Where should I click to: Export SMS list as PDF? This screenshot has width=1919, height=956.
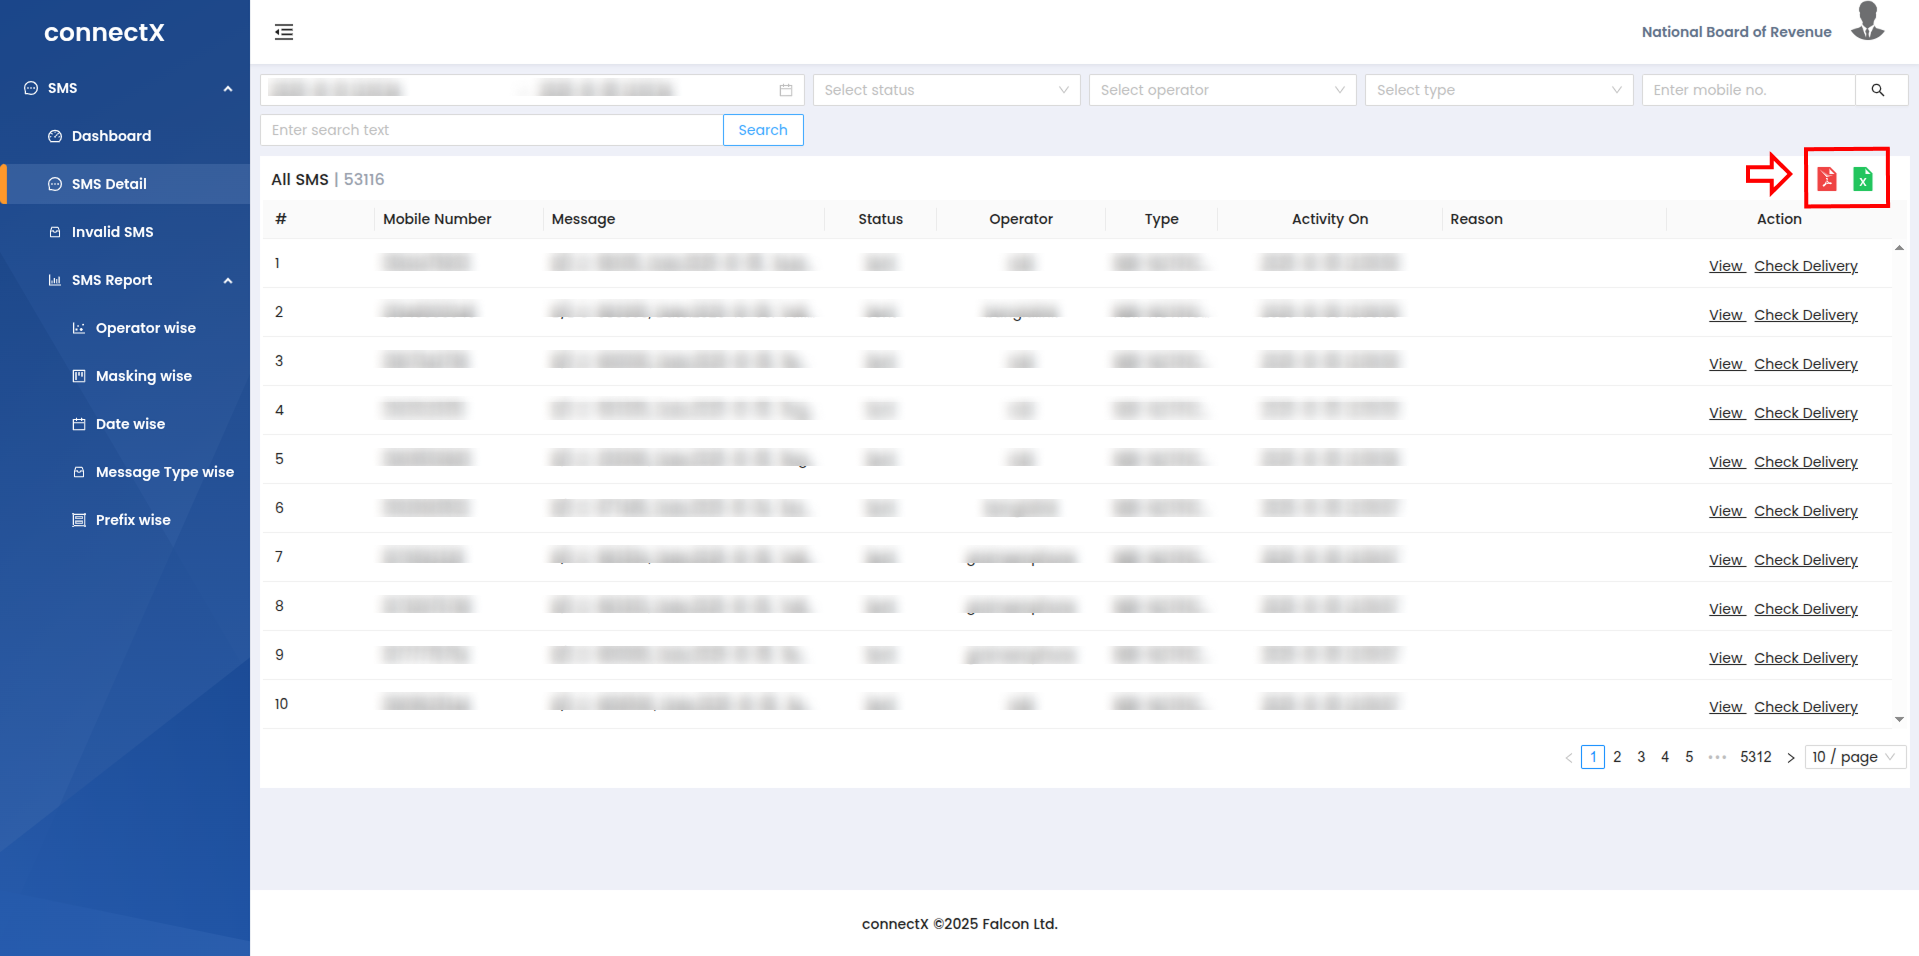click(x=1827, y=179)
